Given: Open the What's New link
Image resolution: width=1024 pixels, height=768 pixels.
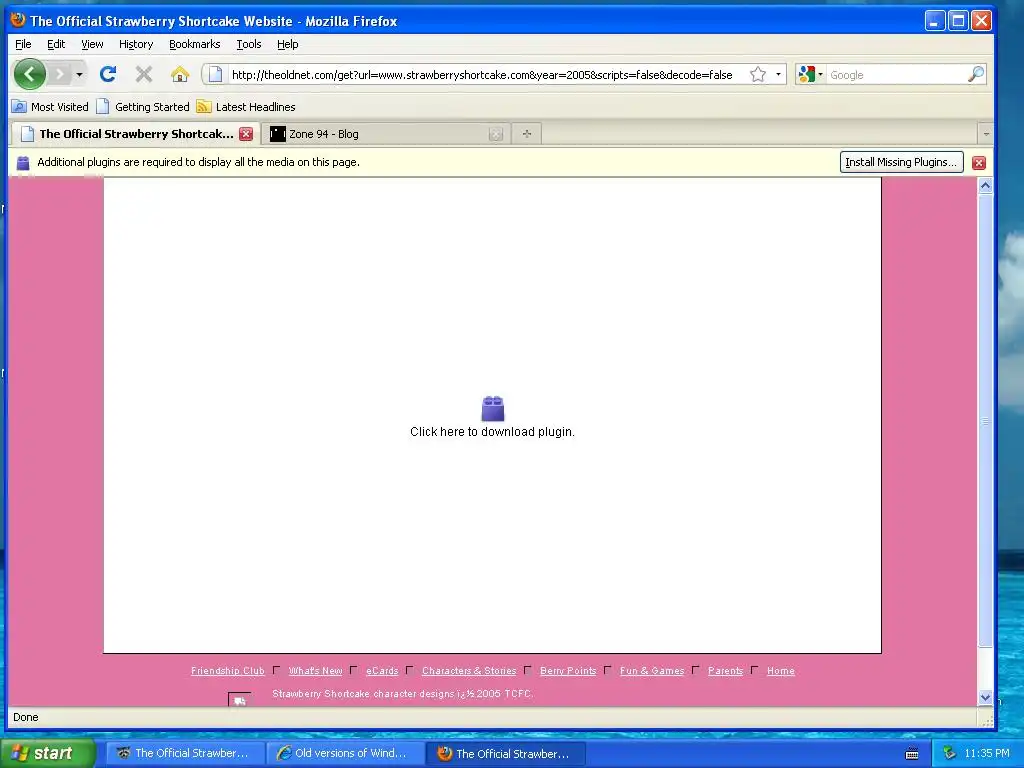Looking at the screenshot, I should pyautogui.click(x=315, y=671).
